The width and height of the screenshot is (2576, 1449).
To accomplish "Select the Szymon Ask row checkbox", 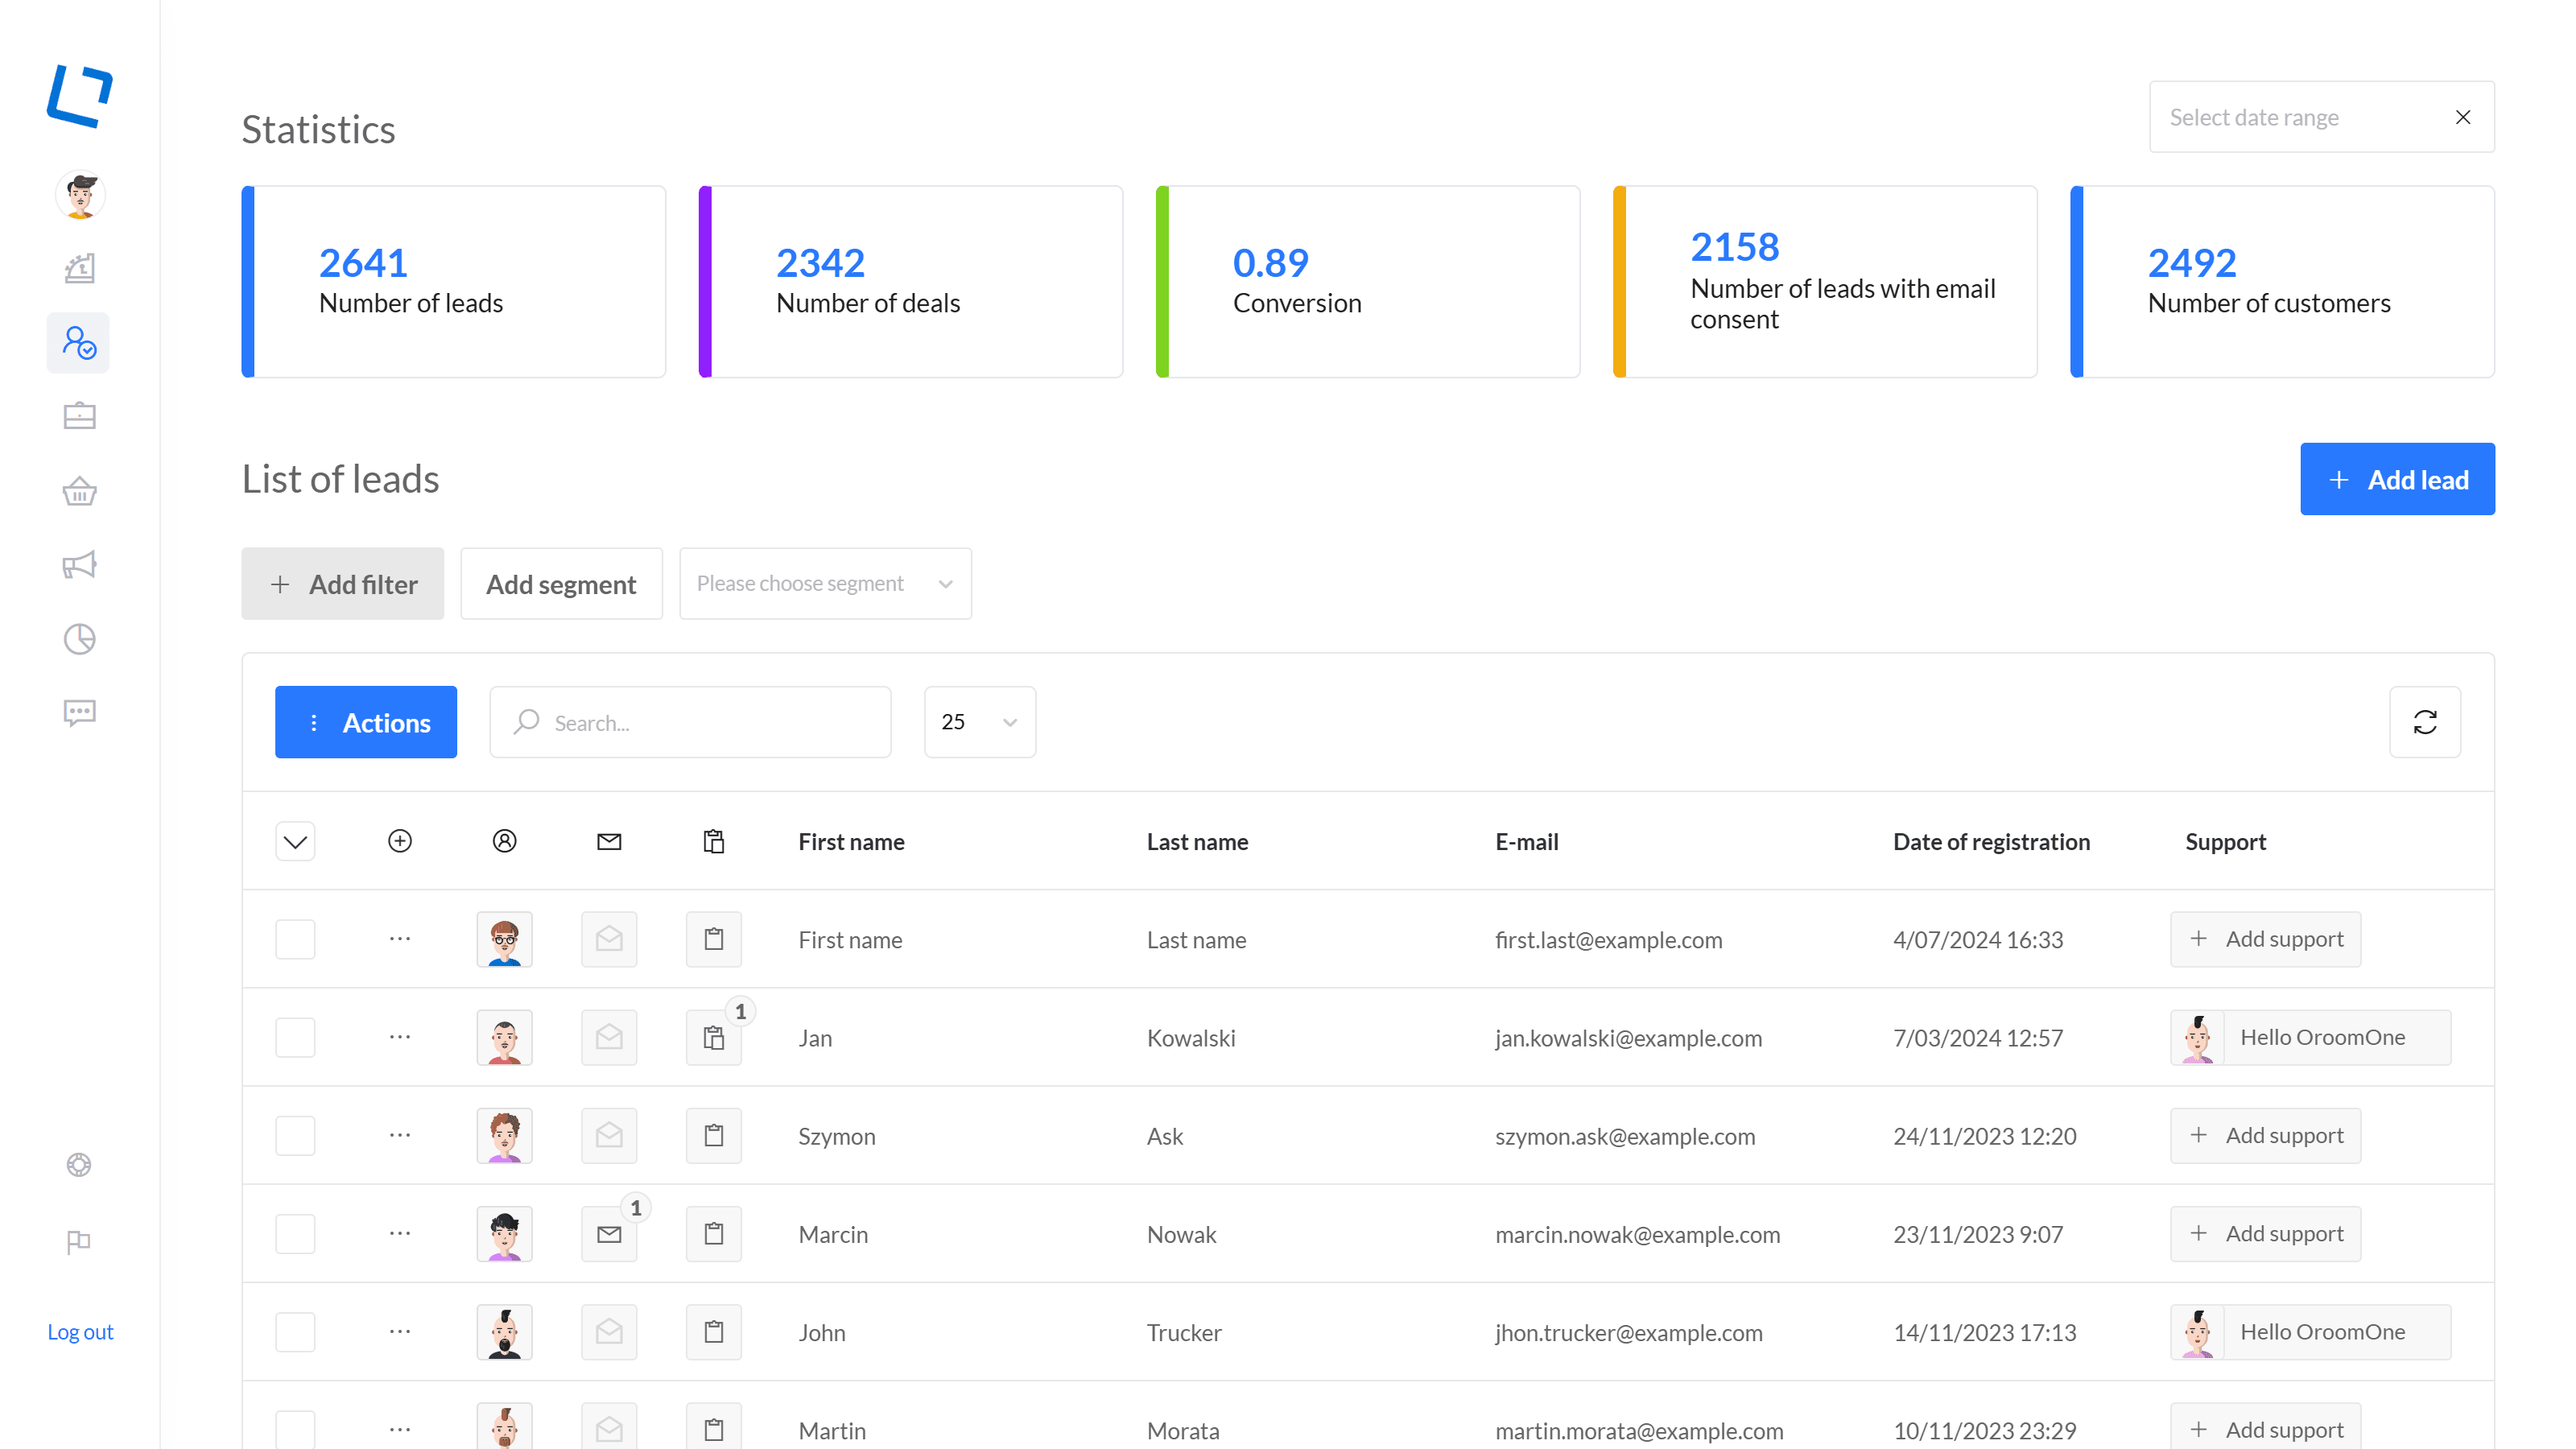I will [295, 1136].
